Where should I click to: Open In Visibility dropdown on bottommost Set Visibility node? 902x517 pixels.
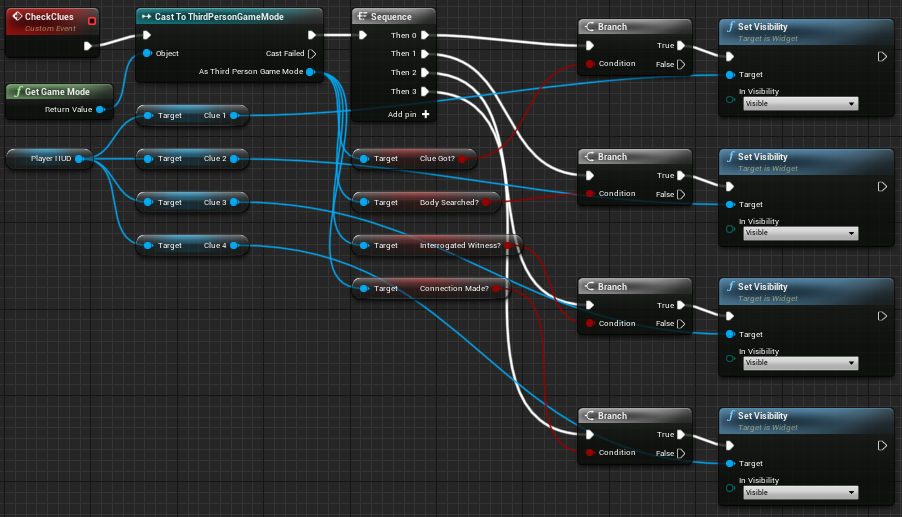(x=800, y=492)
